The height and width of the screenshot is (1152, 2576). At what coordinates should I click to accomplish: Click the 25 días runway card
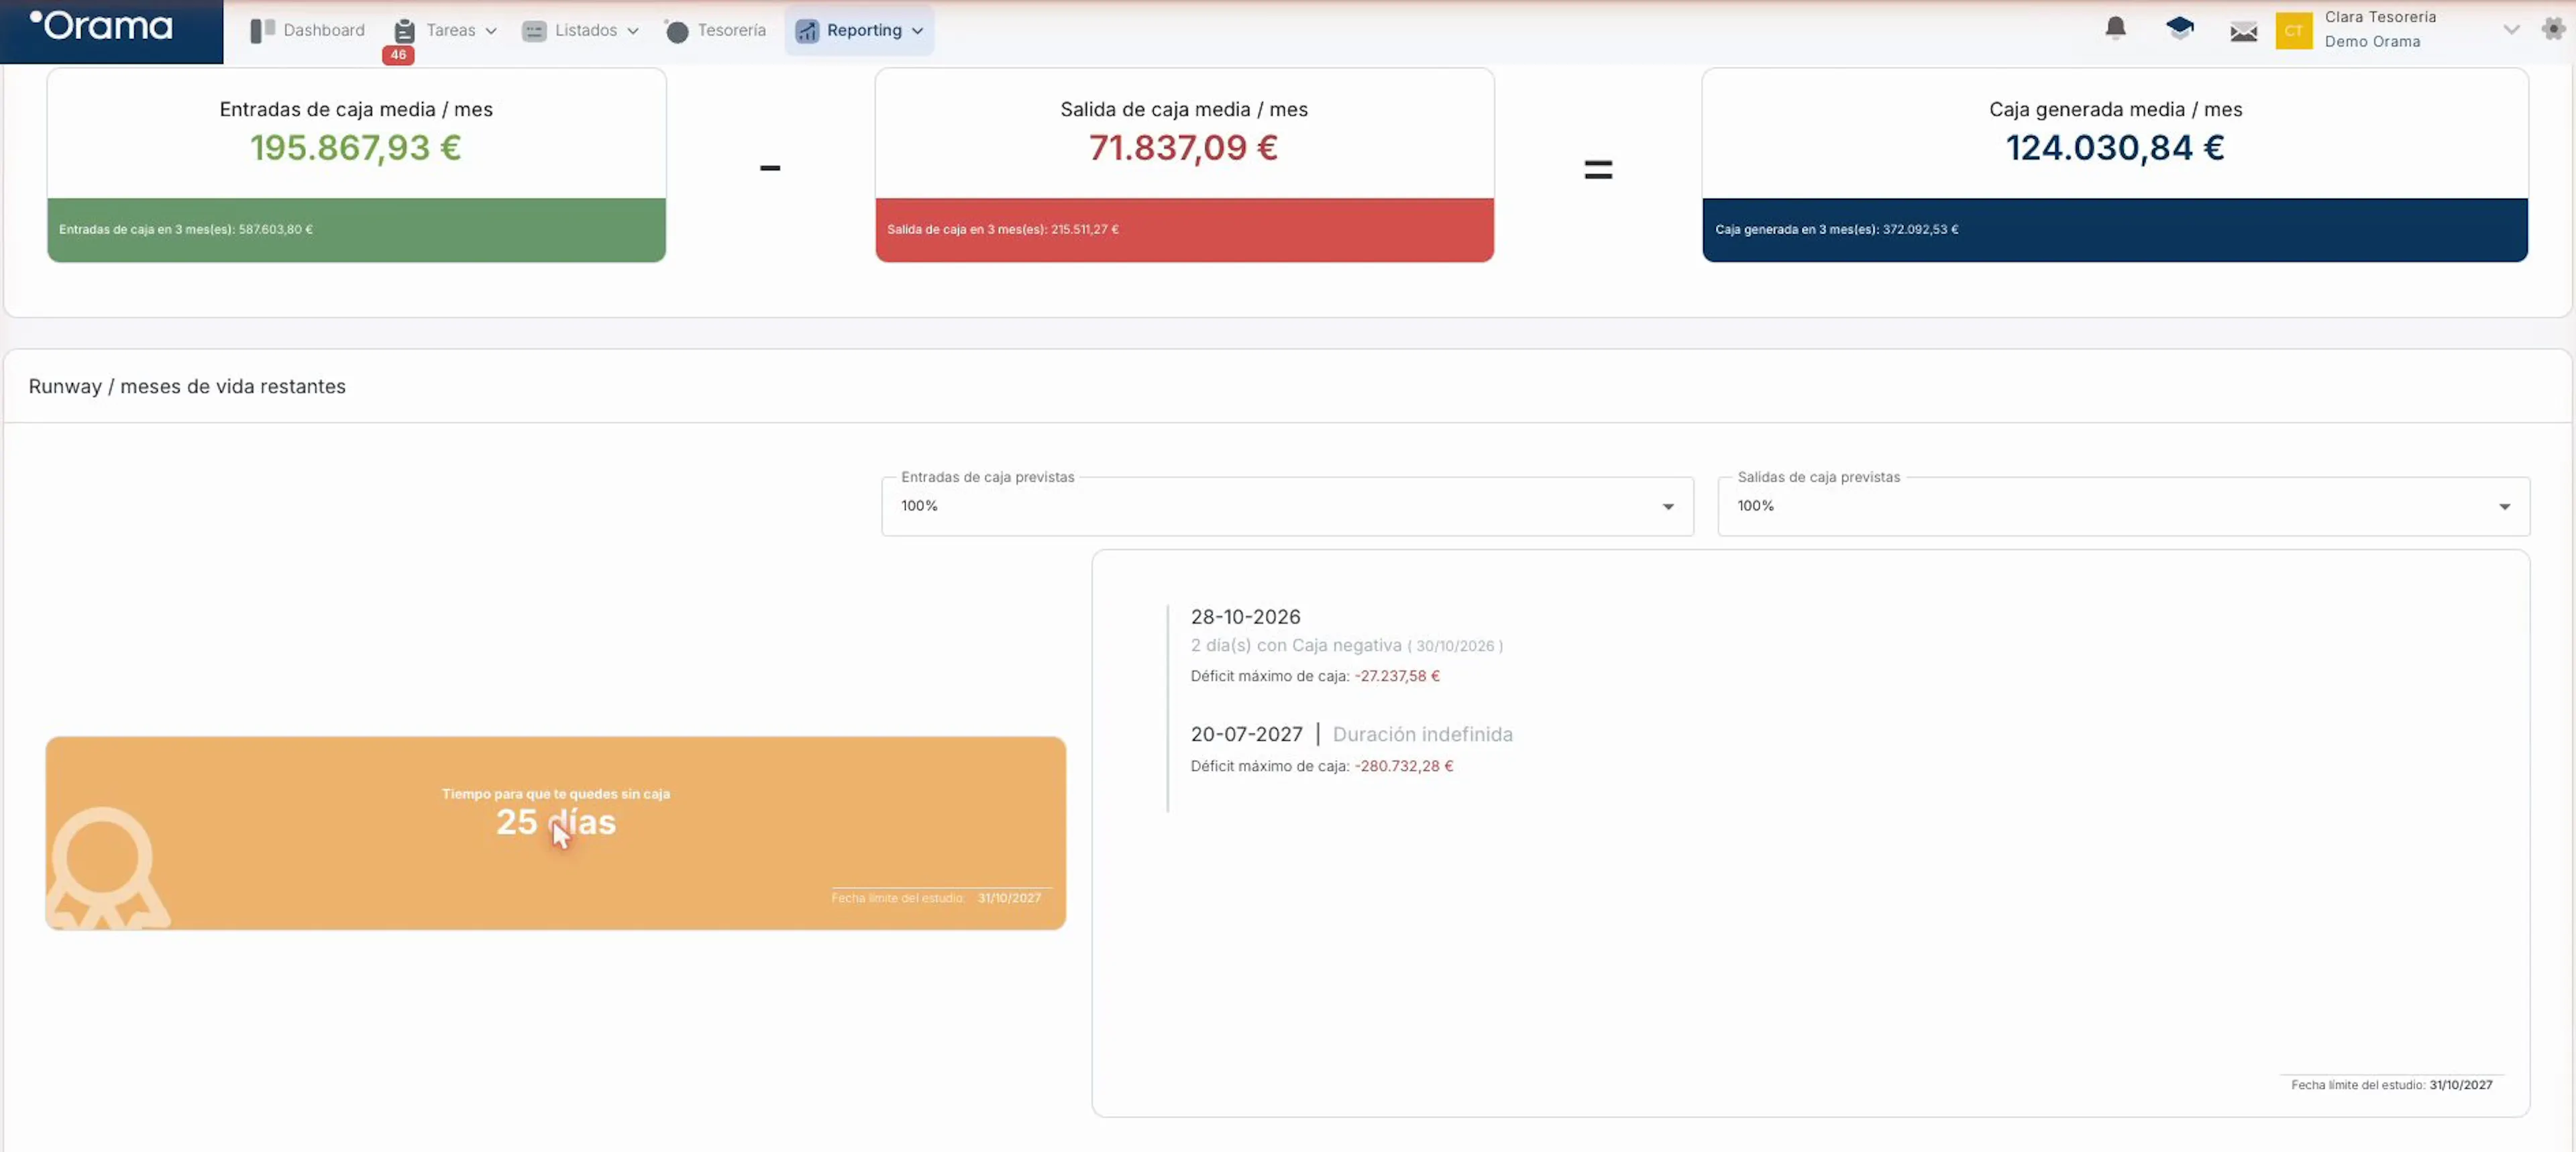pos(555,833)
